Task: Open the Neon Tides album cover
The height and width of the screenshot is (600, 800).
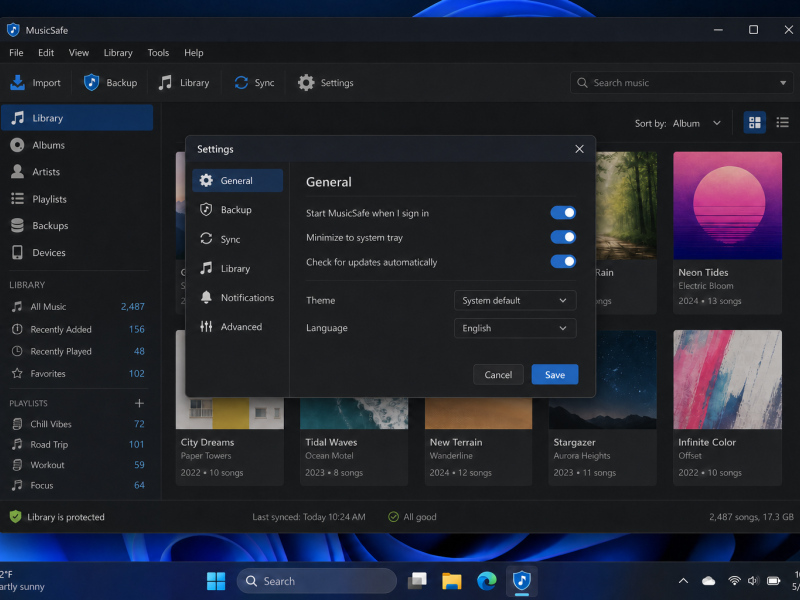Action: (x=727, y=206)
